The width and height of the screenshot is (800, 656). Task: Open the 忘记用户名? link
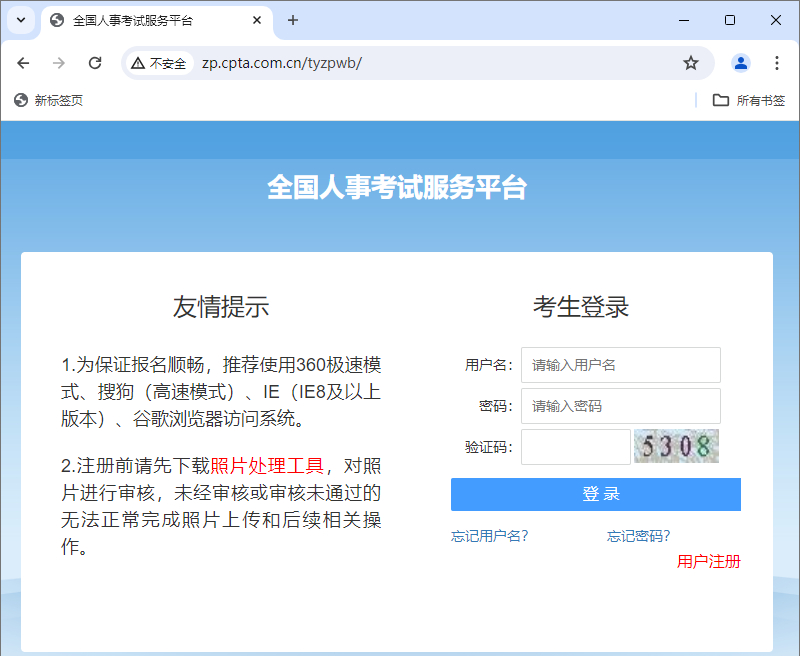pyautogui.click(x=489, y=536)
